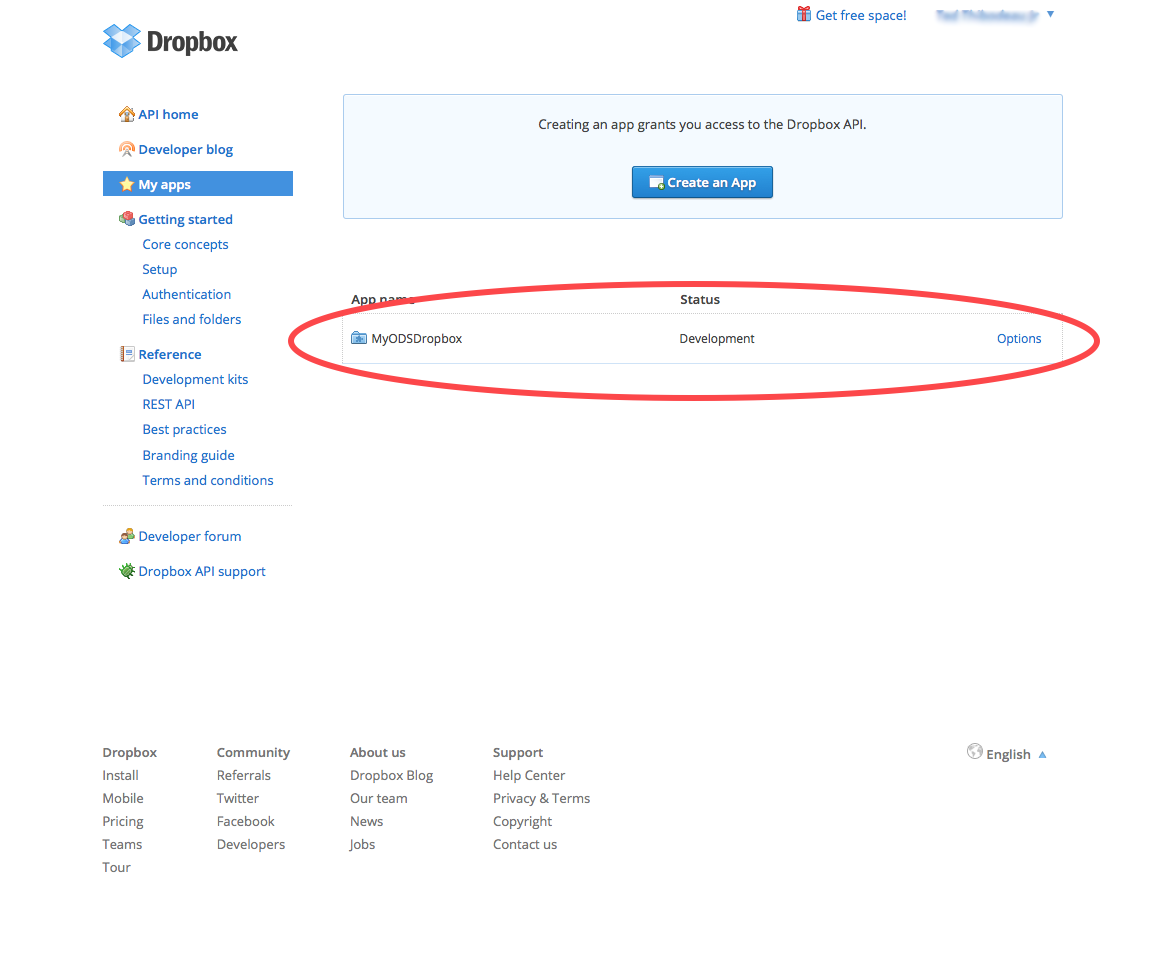Visit Terms and conditions sidebar link
Screen dimensions: 1165x959
click(208, 480)
